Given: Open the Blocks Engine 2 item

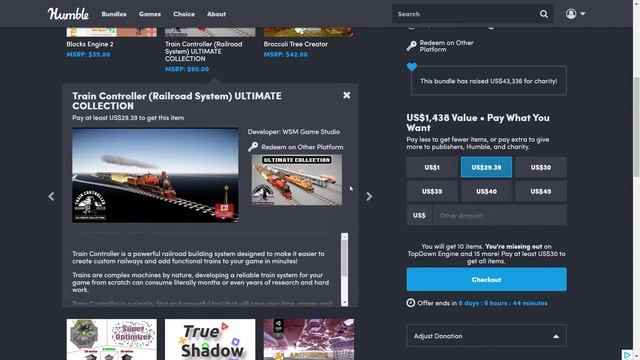Looking at the screenshot, I should click(90, 44).
